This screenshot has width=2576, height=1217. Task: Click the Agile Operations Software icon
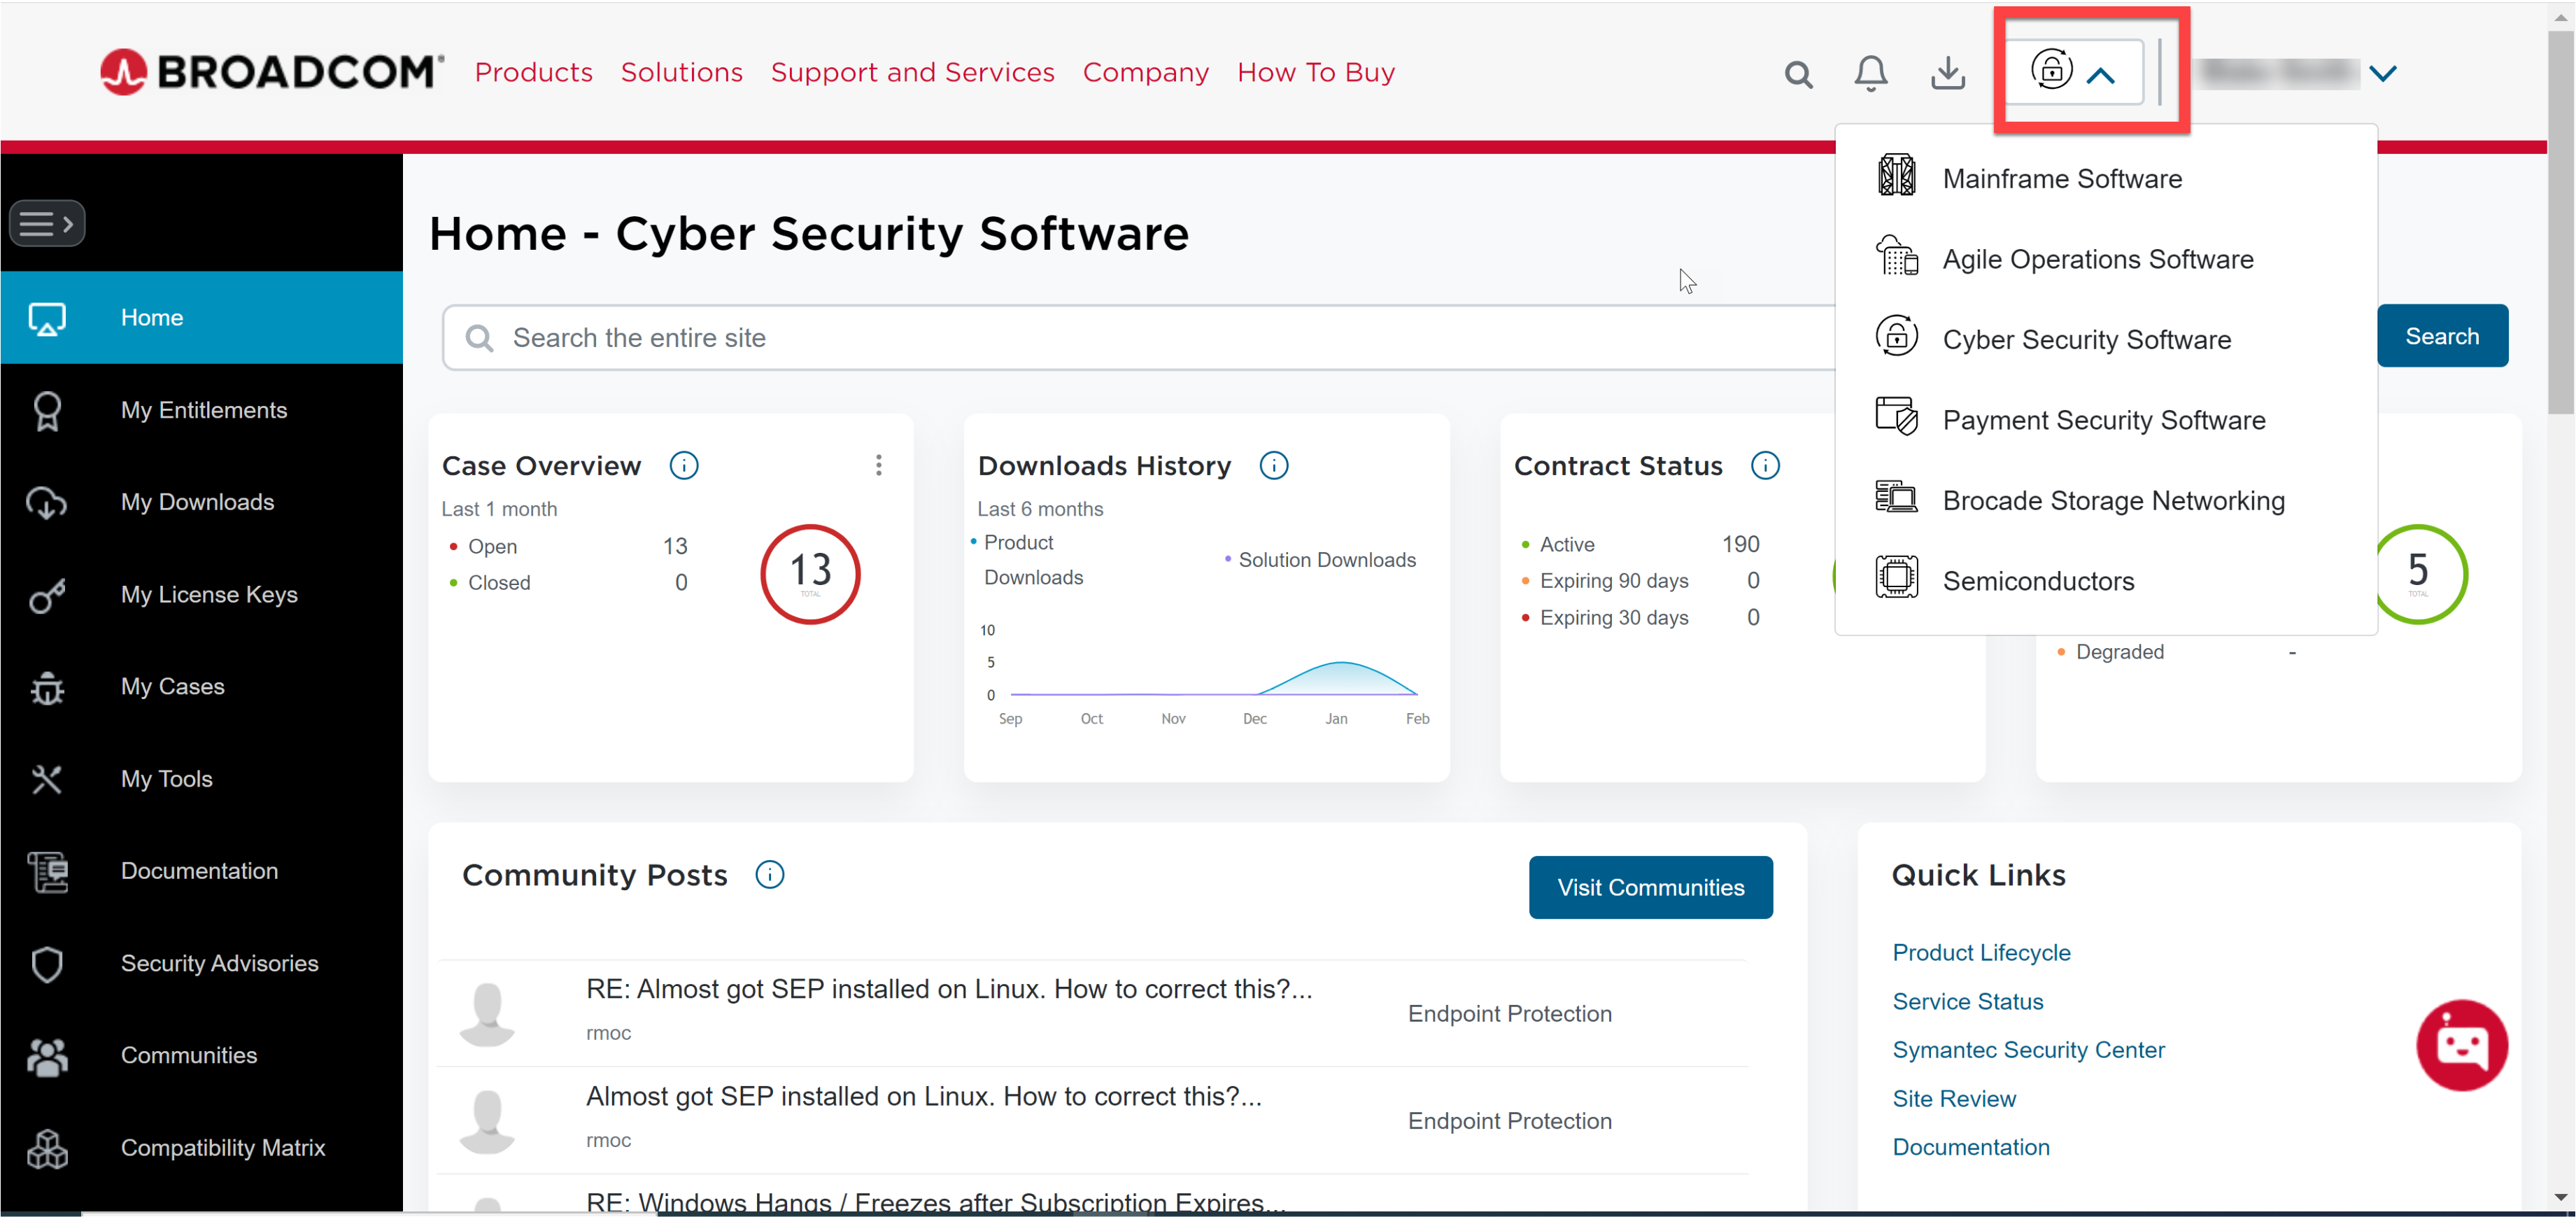click(x=1896, y=256)
